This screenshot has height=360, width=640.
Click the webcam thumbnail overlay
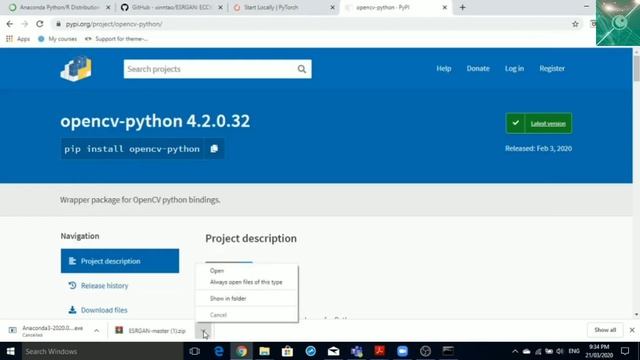point(618,22)
